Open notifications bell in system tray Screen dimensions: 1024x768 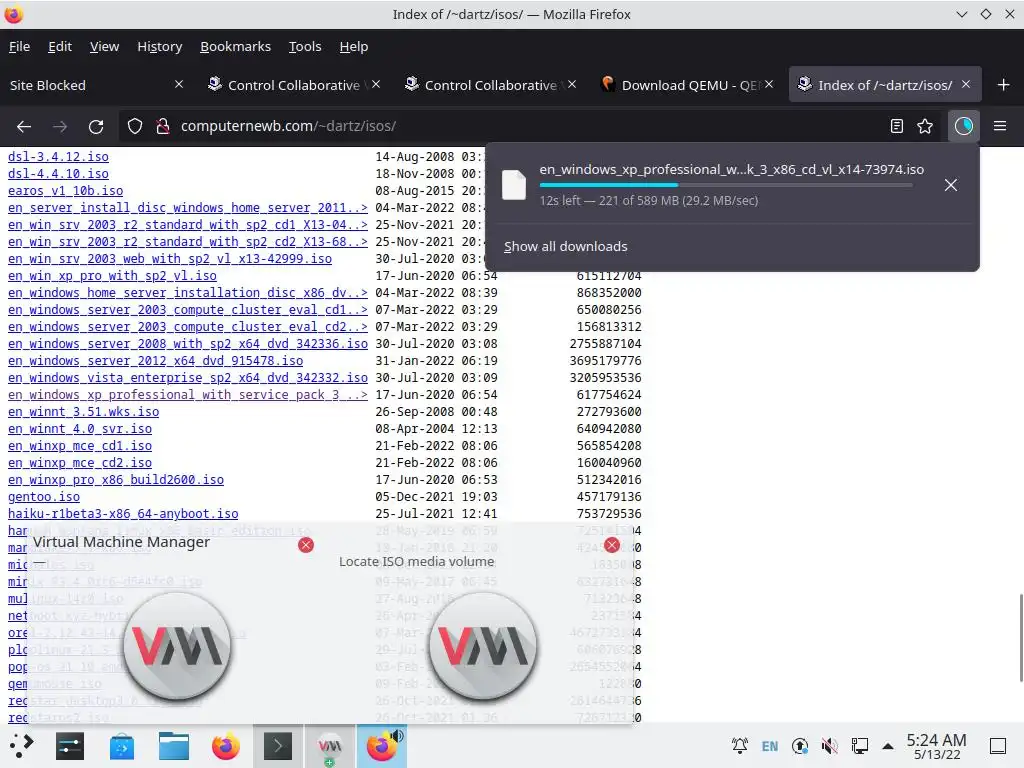point(740,746)
